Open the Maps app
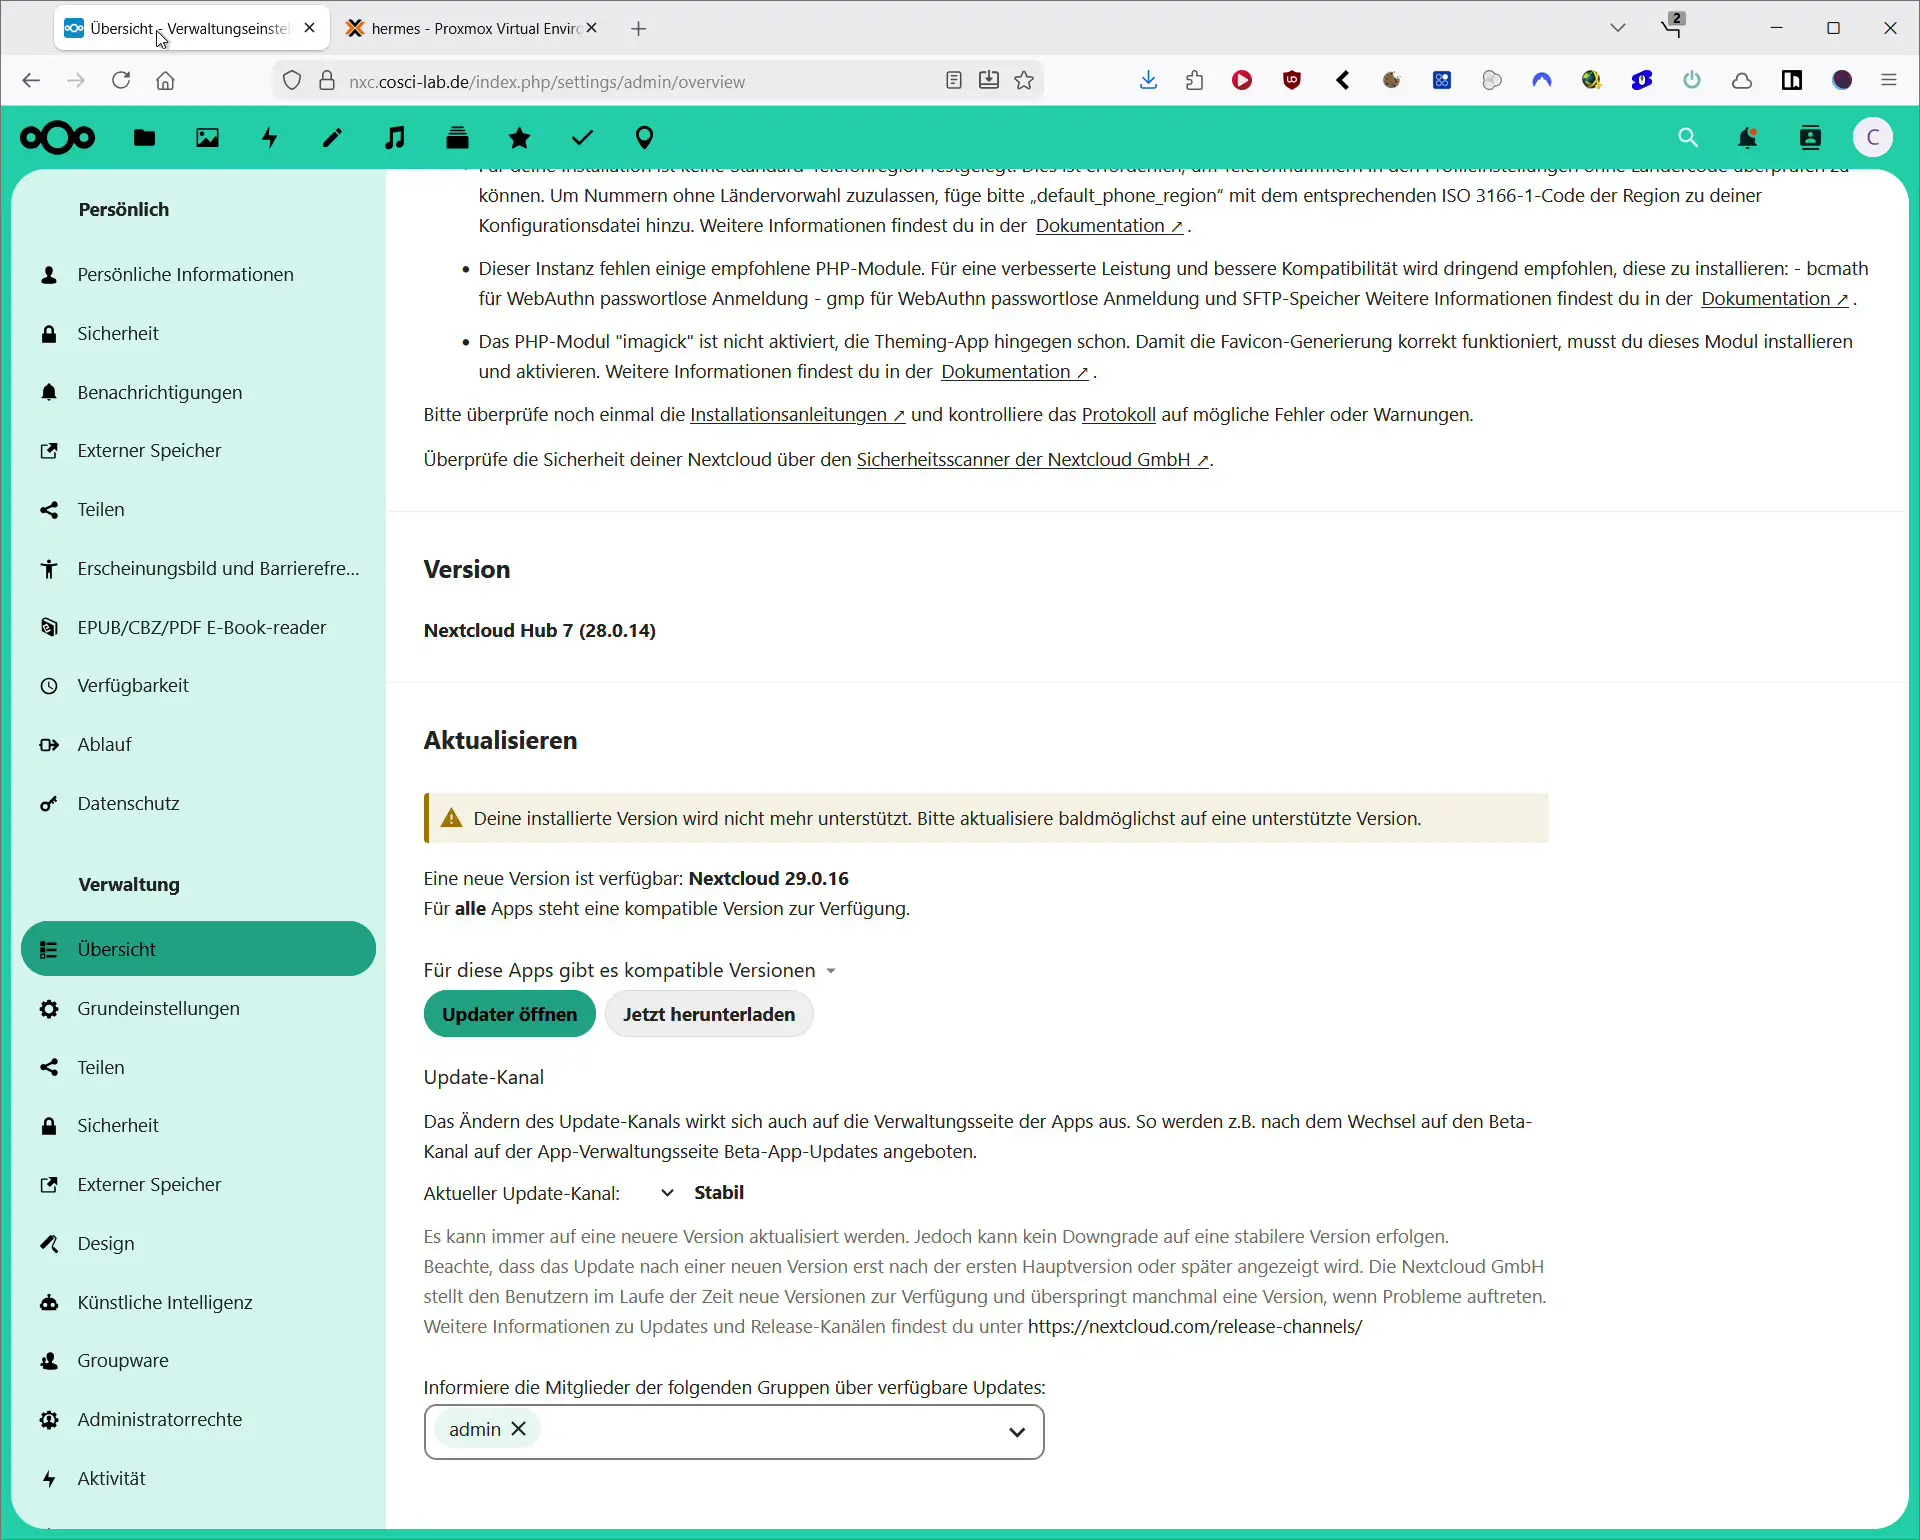Screen dimensions: 1920x1540 tap(645, 137)
